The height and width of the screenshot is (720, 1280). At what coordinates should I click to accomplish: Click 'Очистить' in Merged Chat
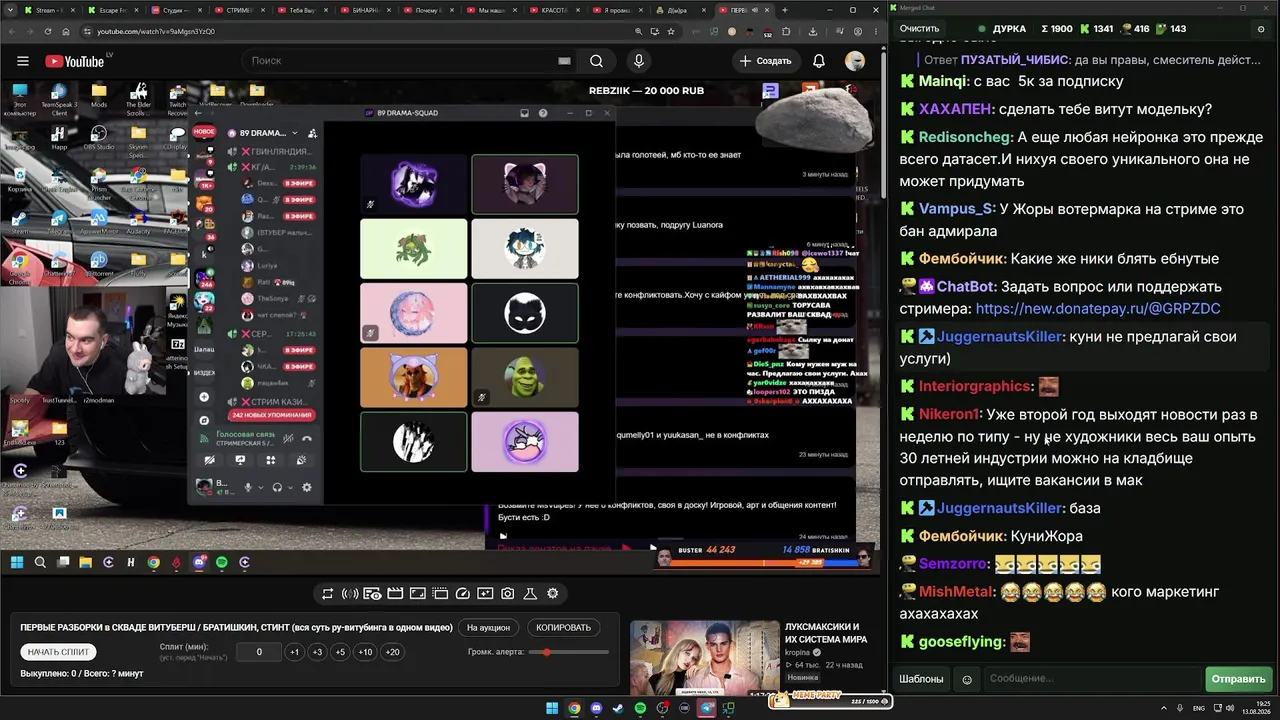coord(919,29)
